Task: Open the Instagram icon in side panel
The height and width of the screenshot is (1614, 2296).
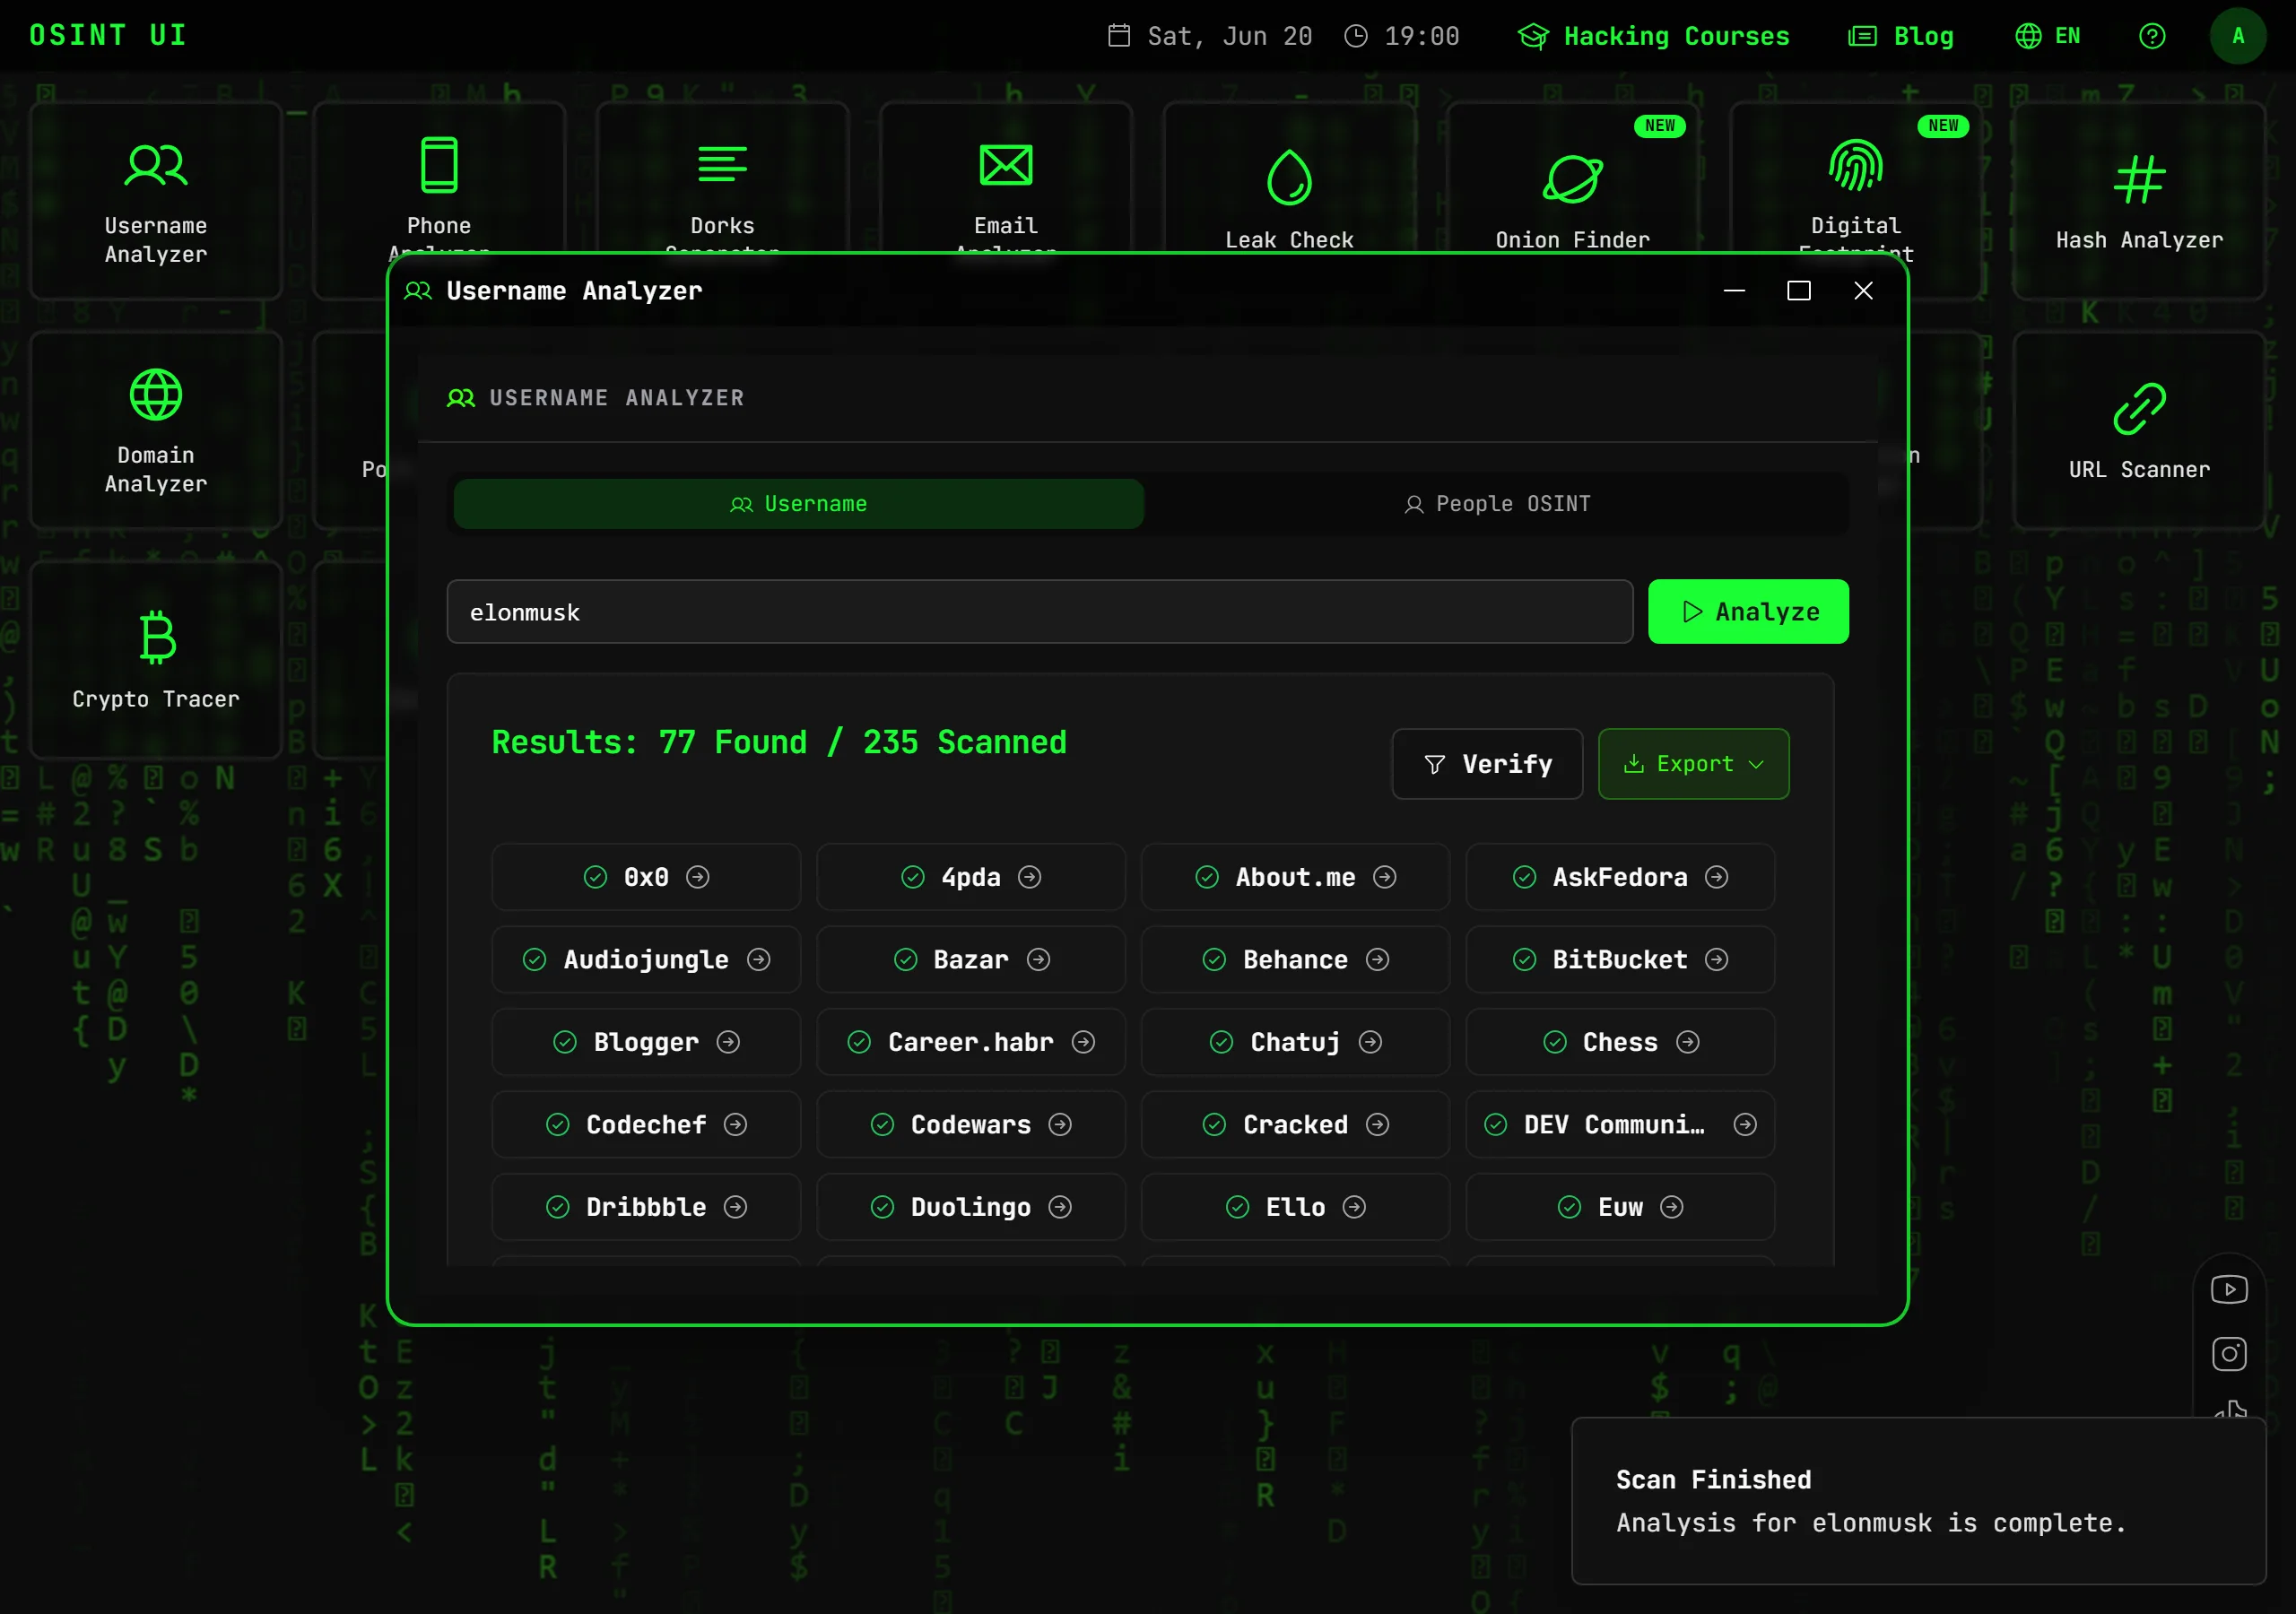Action: 2229,1354
